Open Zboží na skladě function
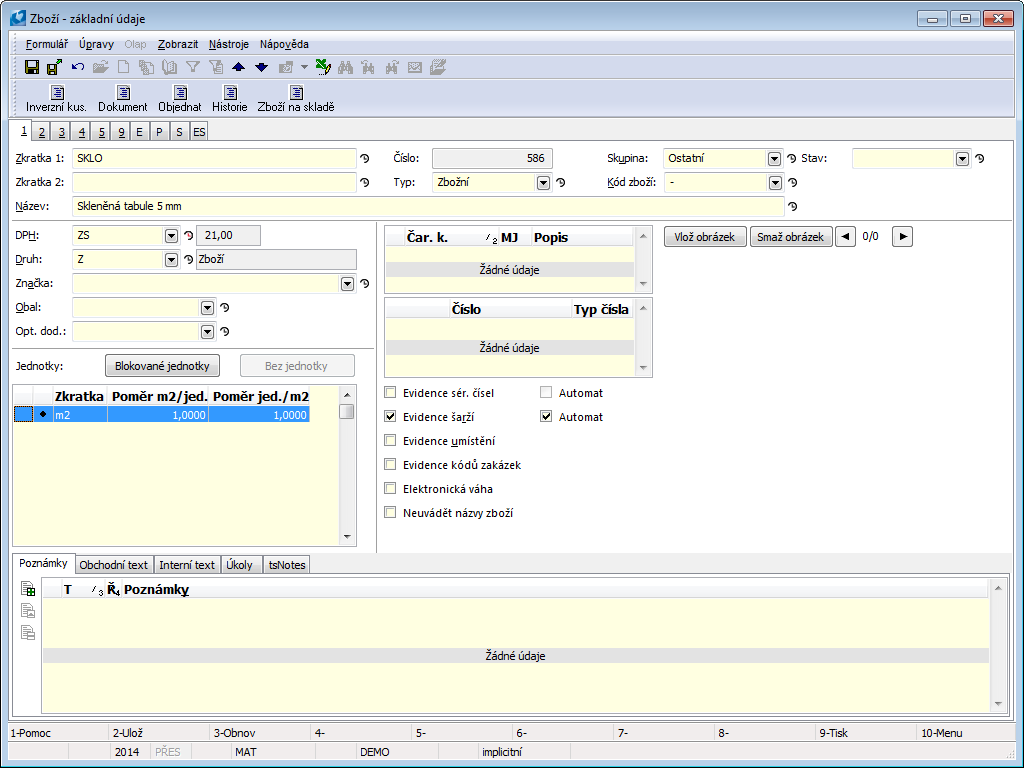 point(296,99)
